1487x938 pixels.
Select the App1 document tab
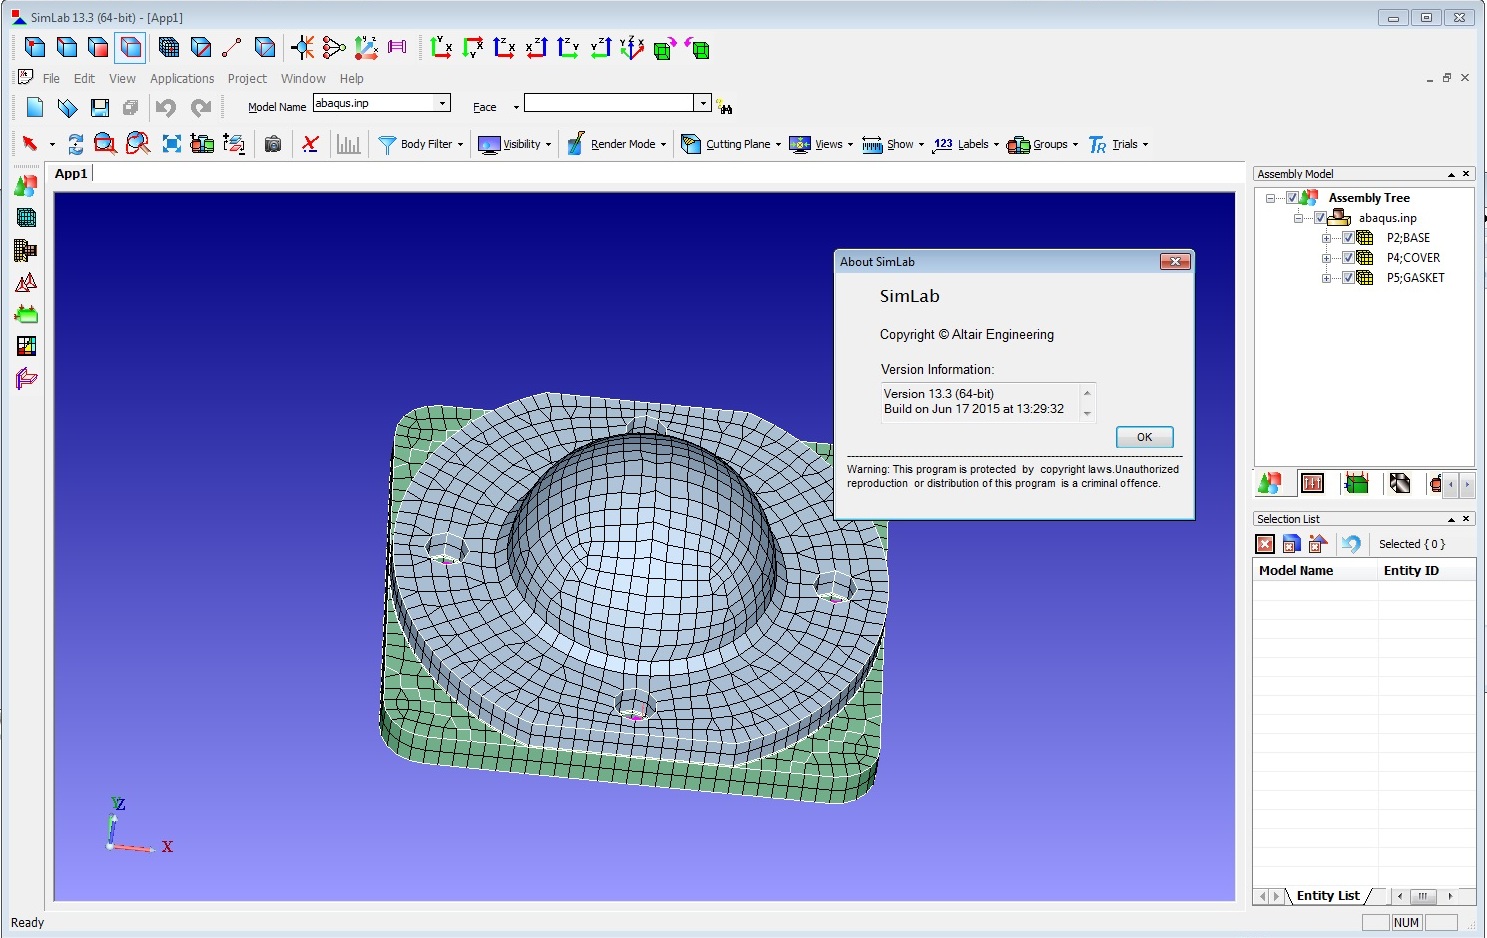coord(71,173)
